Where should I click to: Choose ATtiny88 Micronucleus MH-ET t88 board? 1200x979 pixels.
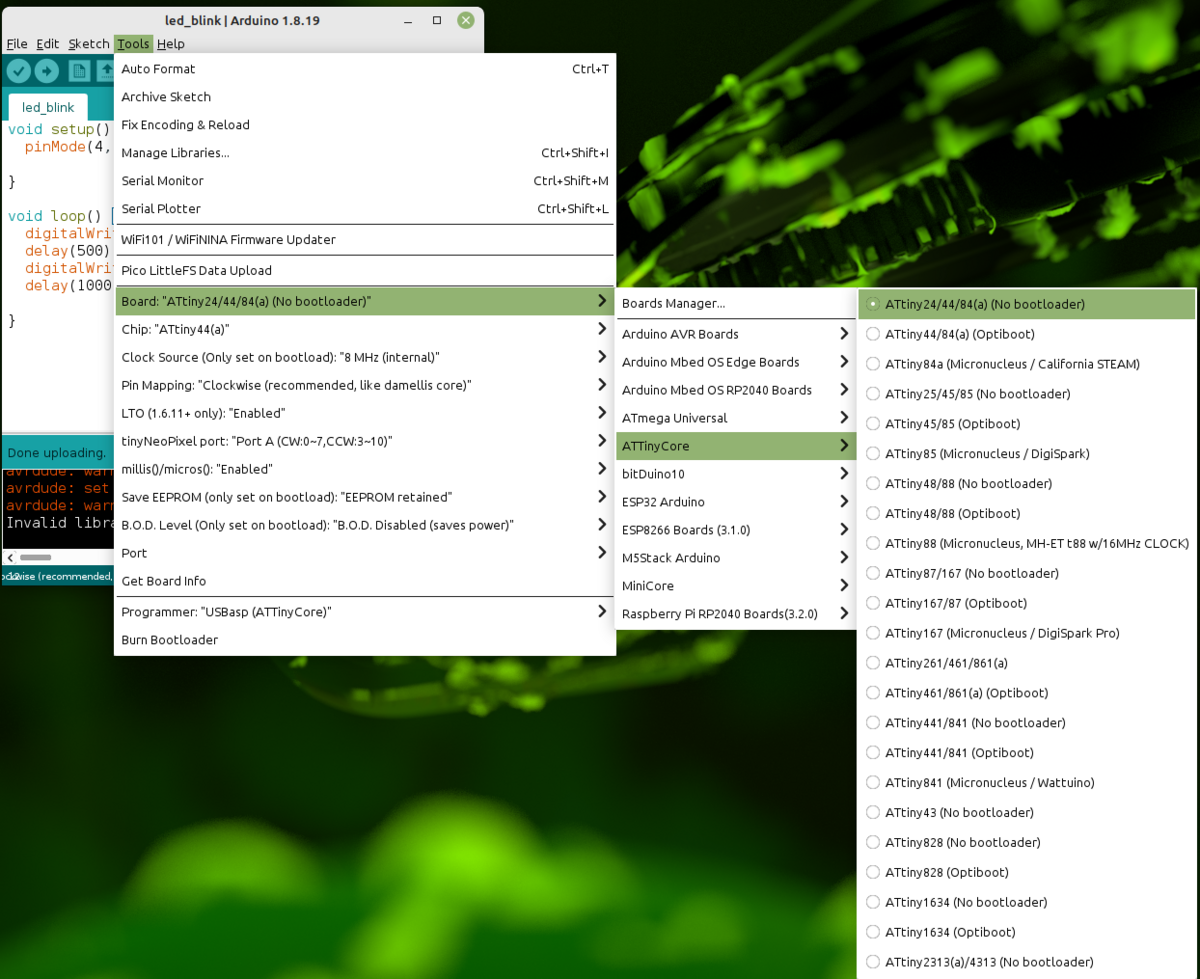pos(1027,543)
